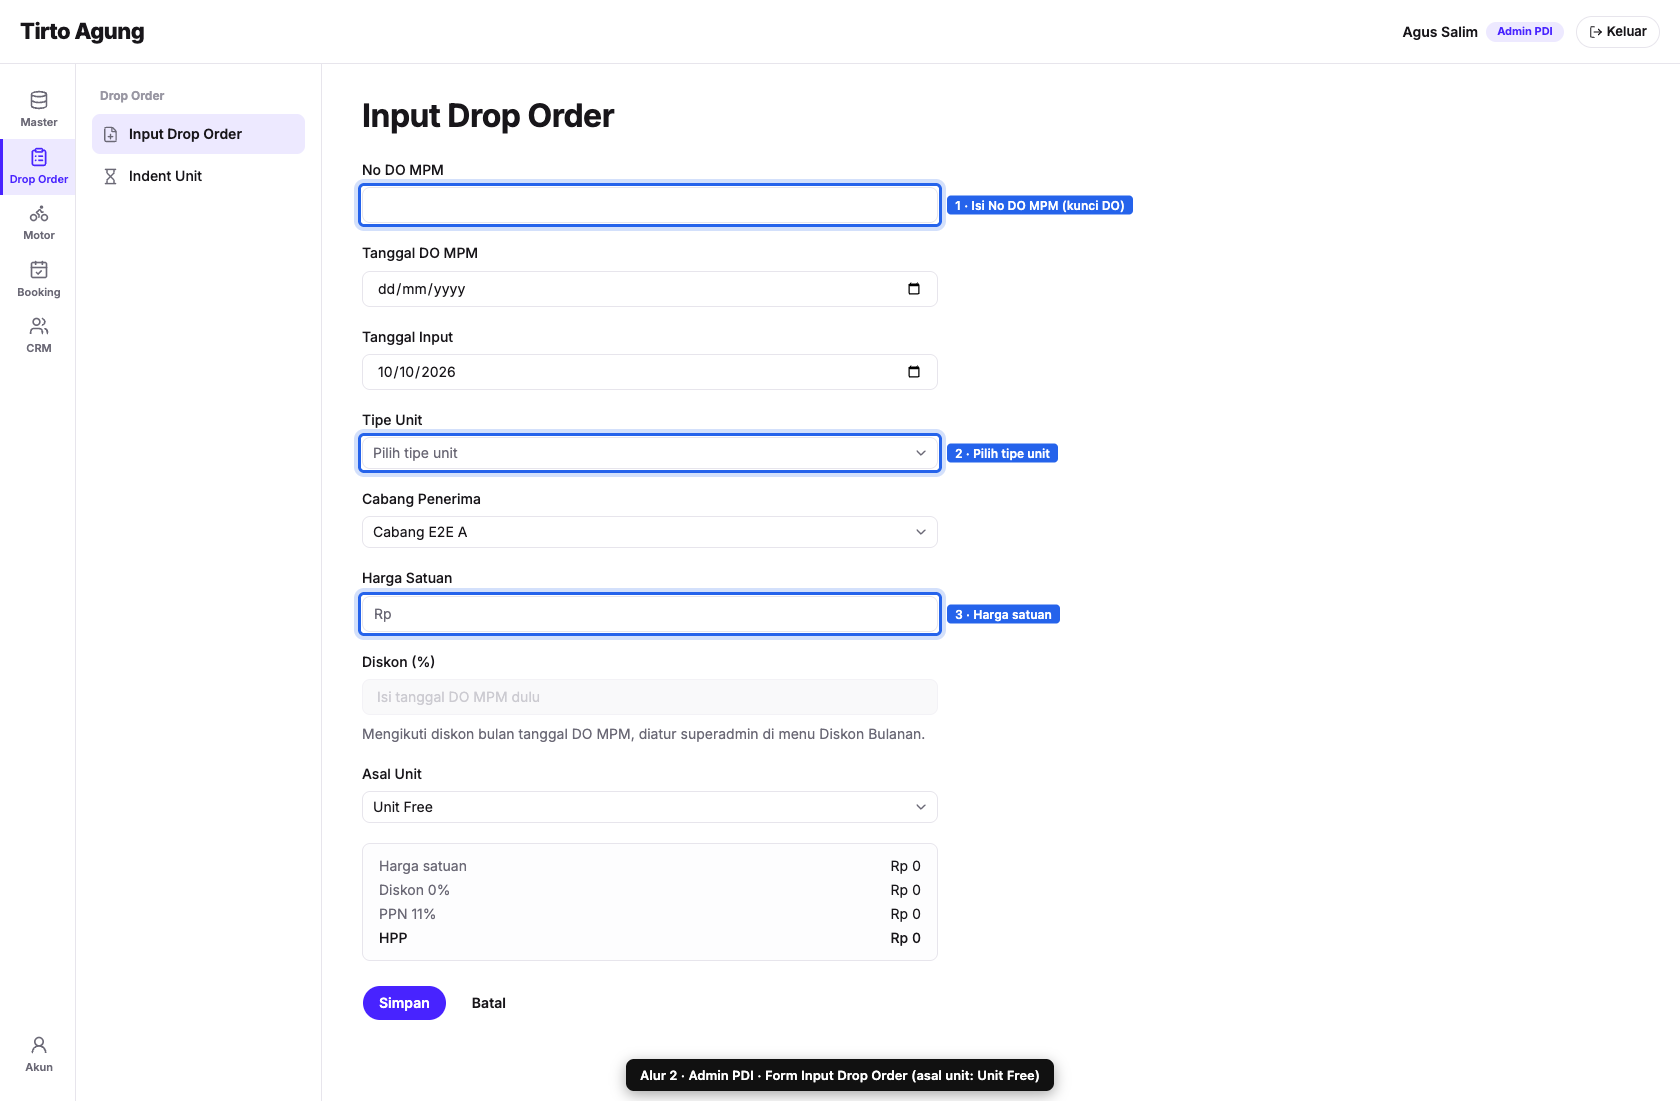Click the PPN 11% summary row

point(650,914)
